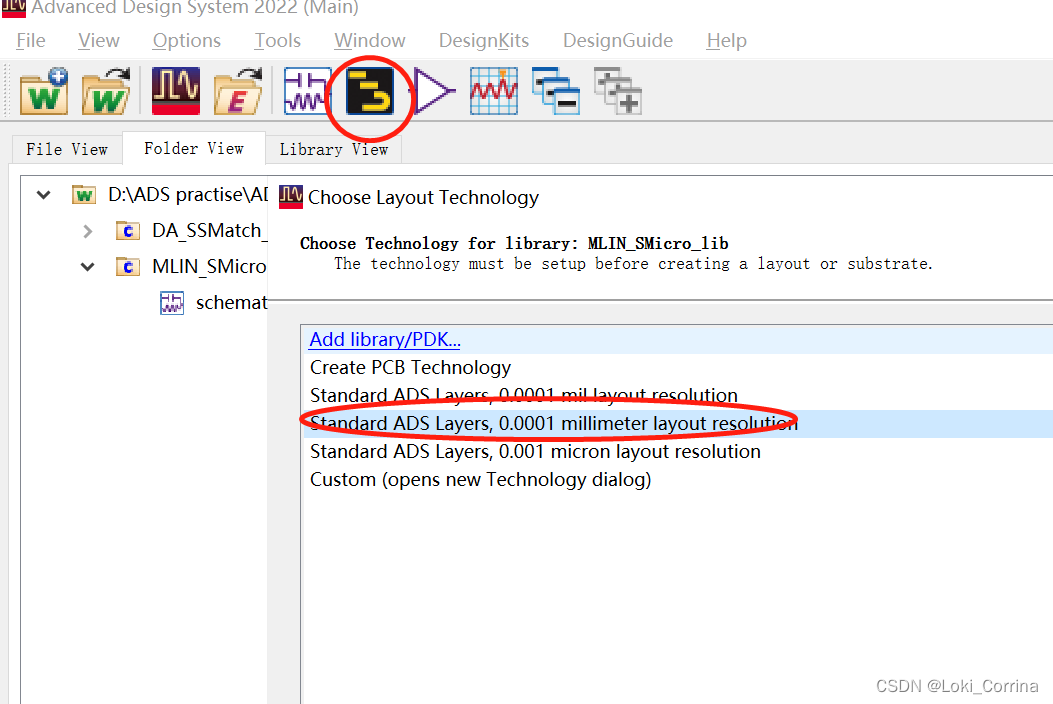Viewport: 1053px width, 704px height.
Task: Click the schematic view icon in the tree
Action: (172, 303)
